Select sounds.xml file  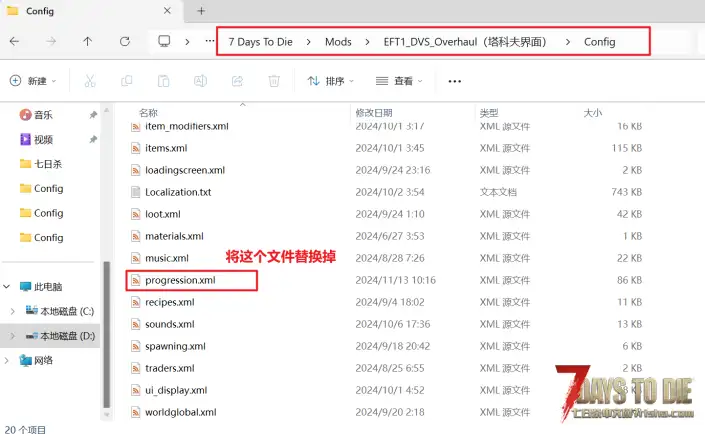(x=170, y=324)
